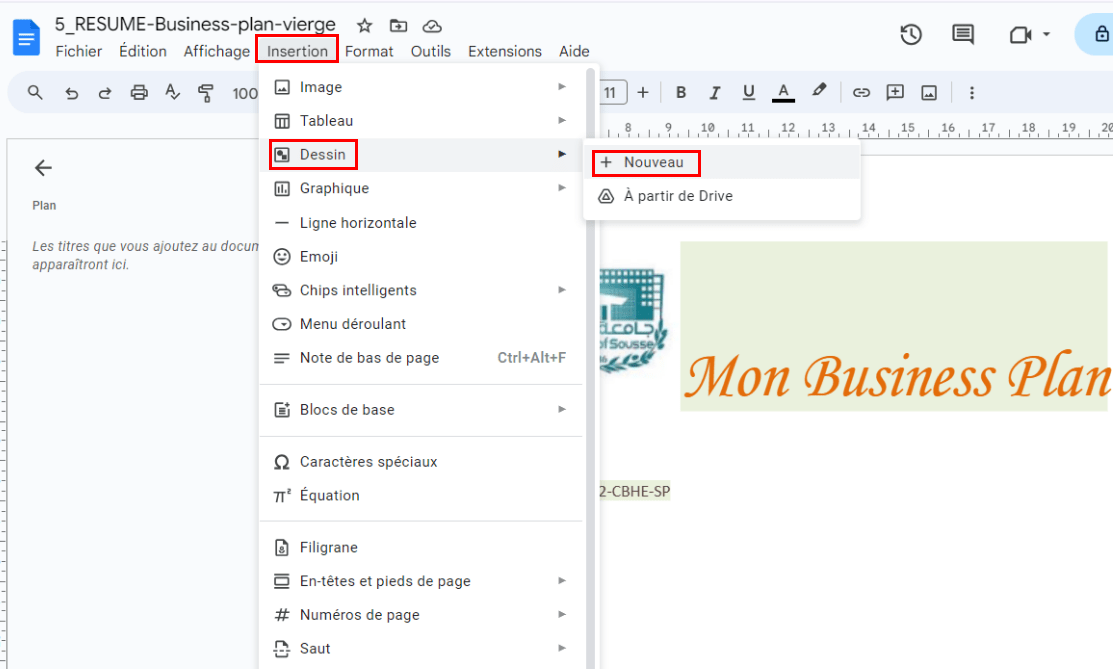Choose À partir de Drive
This screenshot has height=670, width=1113.
[x=722, y=196]
